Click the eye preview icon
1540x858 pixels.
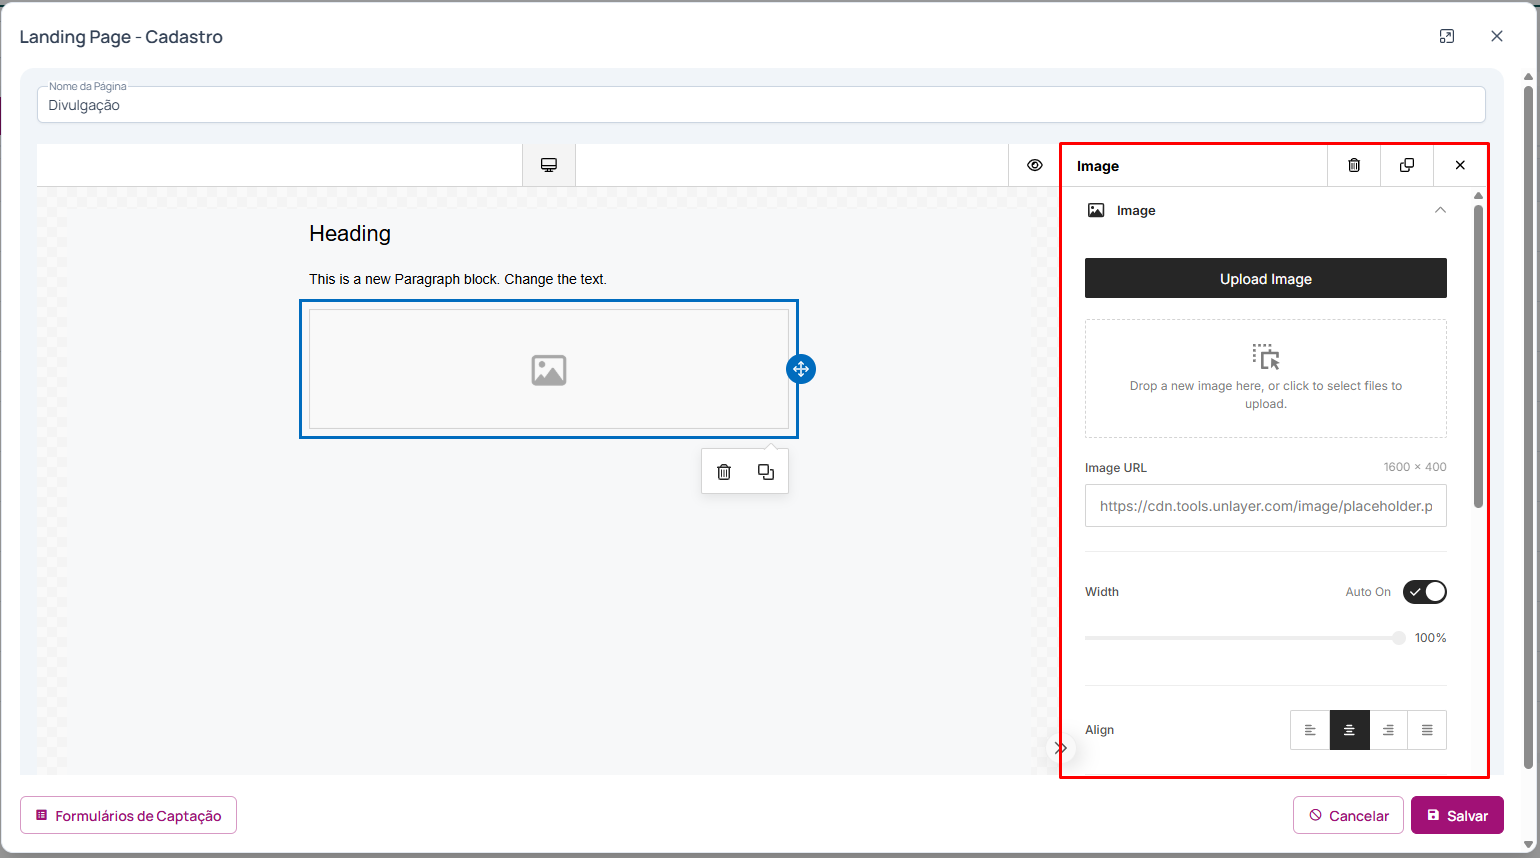[1034, 165]
